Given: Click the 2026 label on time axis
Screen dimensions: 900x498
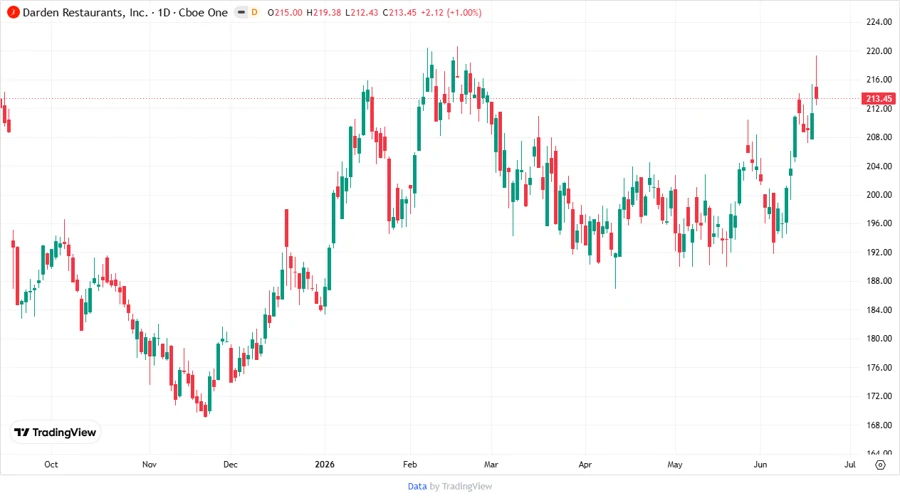Looking at the screenshot, I should 324,464.
